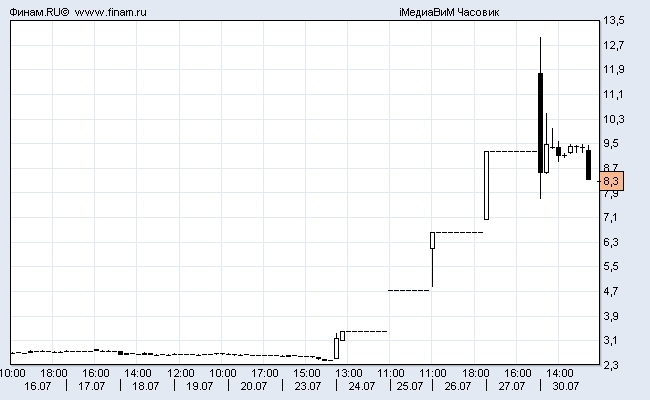Click the 20.07 date label
Screen dimensions: 650x400
click(x=254, y=386)
